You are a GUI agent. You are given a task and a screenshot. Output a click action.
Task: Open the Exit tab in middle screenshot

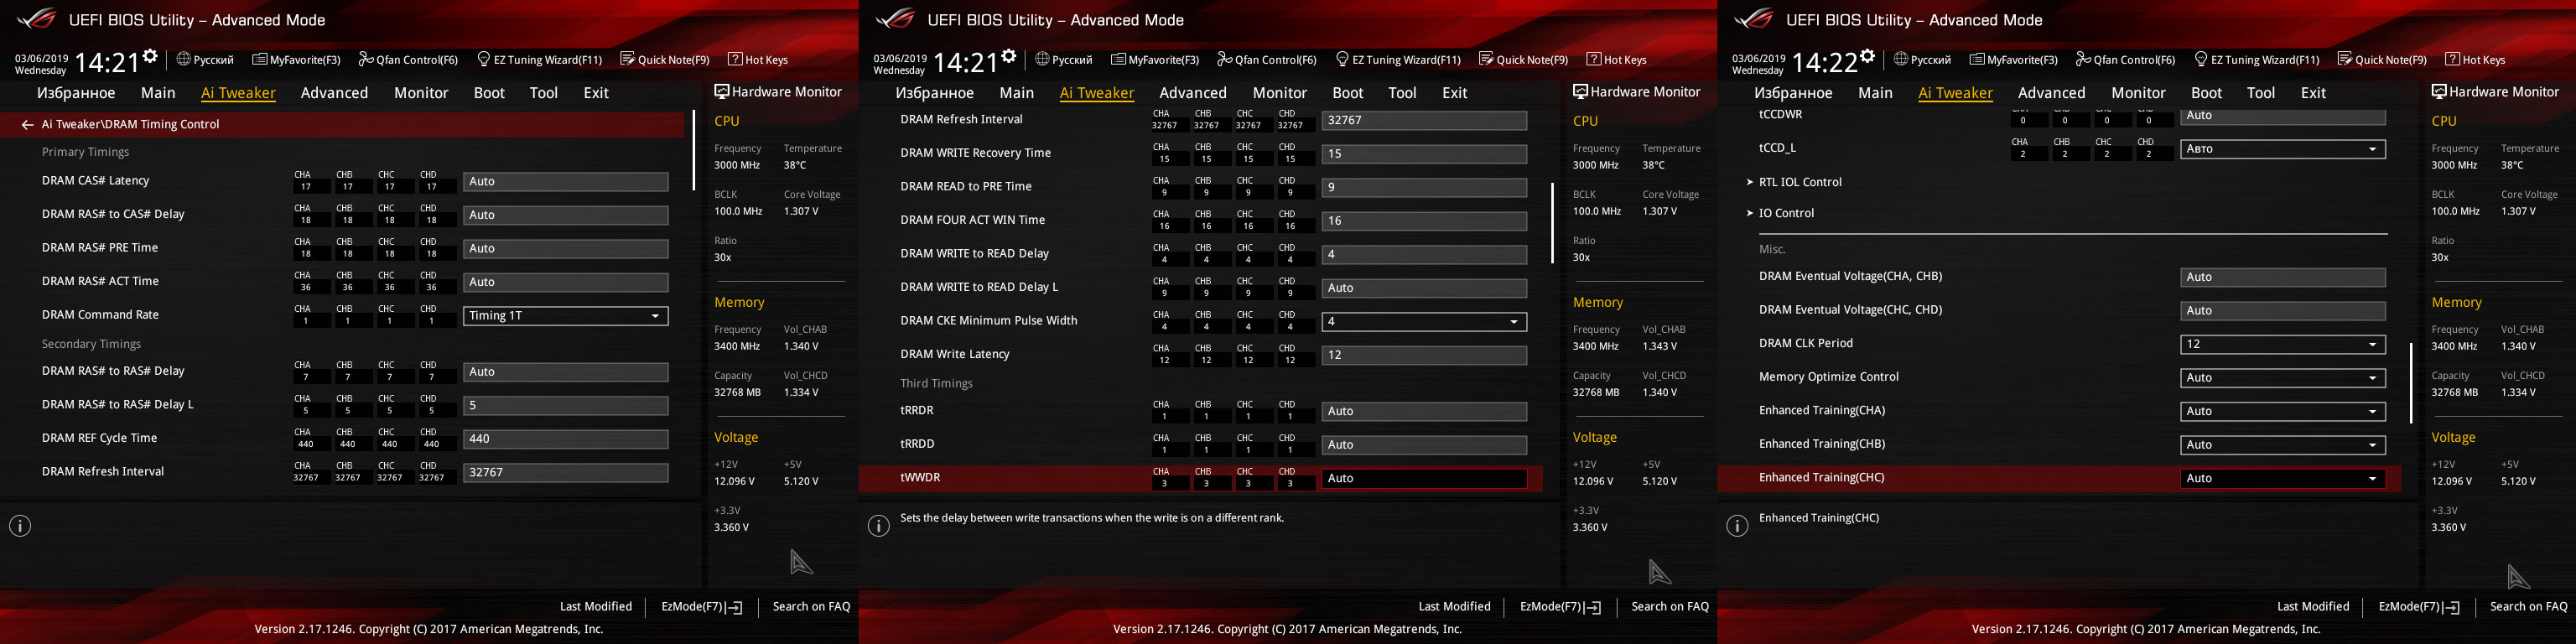(x=1455, y=93)
